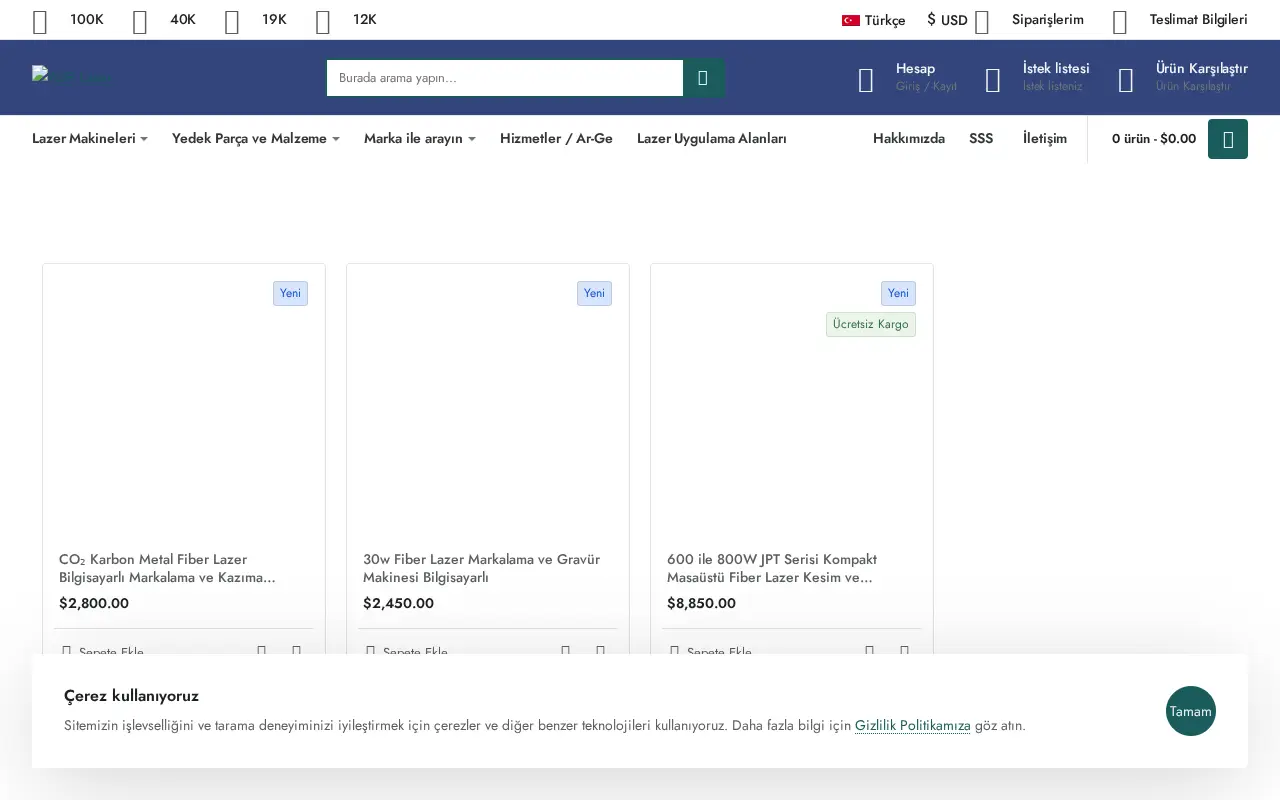1280x800 pixels.
Task: Click the icon left of Siparişlerim
Action: pyautogui.click(x=982, y=22)
